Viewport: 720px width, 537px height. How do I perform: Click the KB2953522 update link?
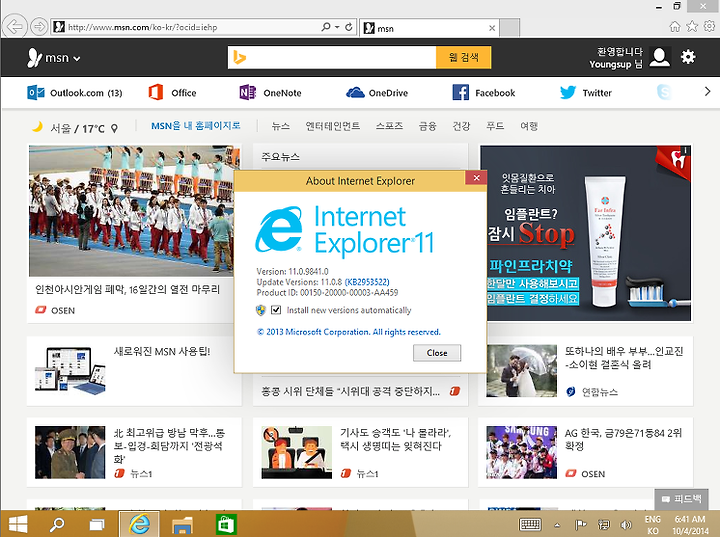coord(367,282)
